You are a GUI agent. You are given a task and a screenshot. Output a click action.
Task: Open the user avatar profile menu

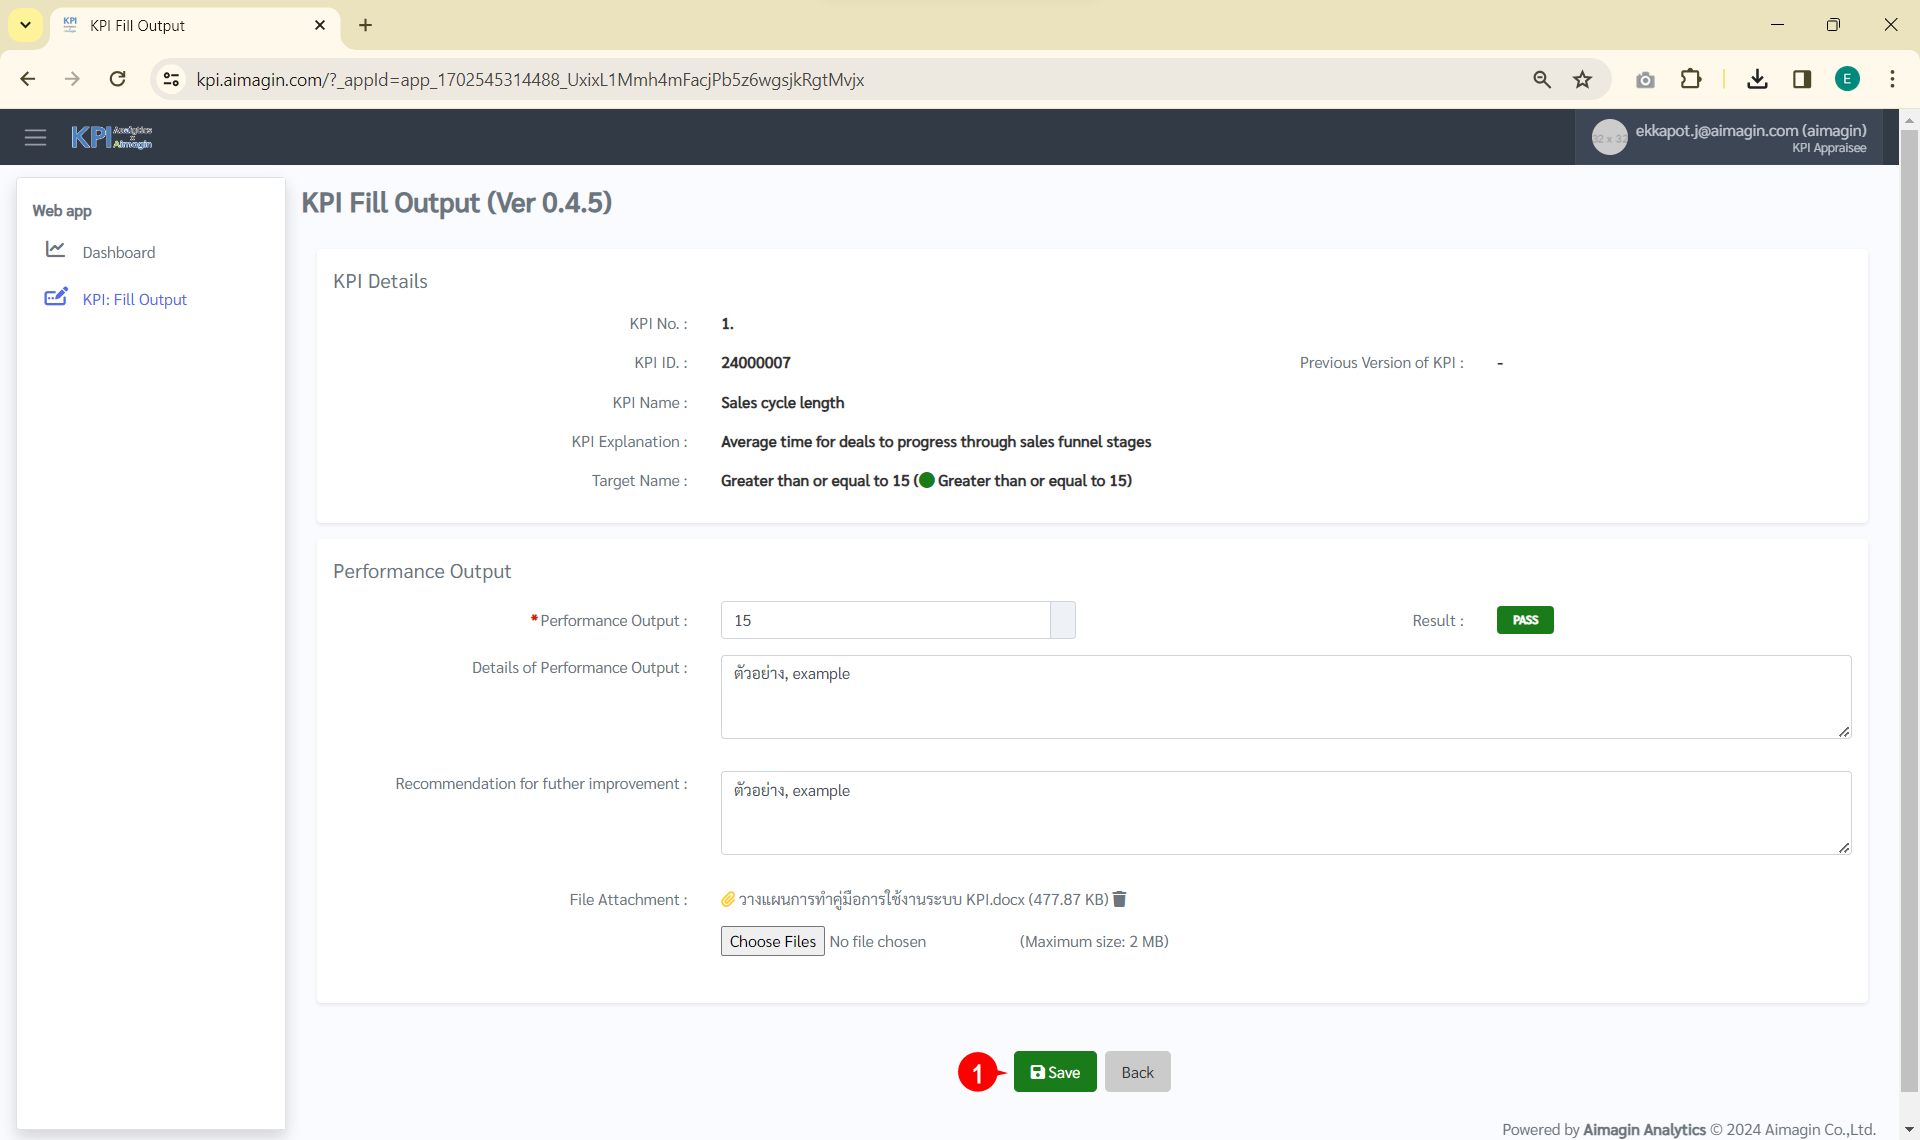1609,137
